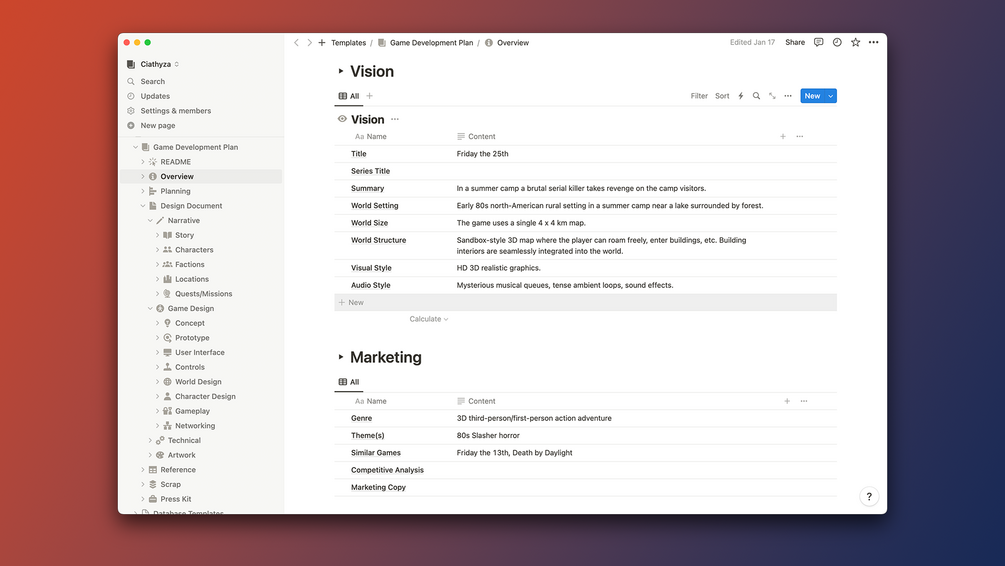
Task: Open the Marketing table column options dots
Action: (x=804, y=401)
